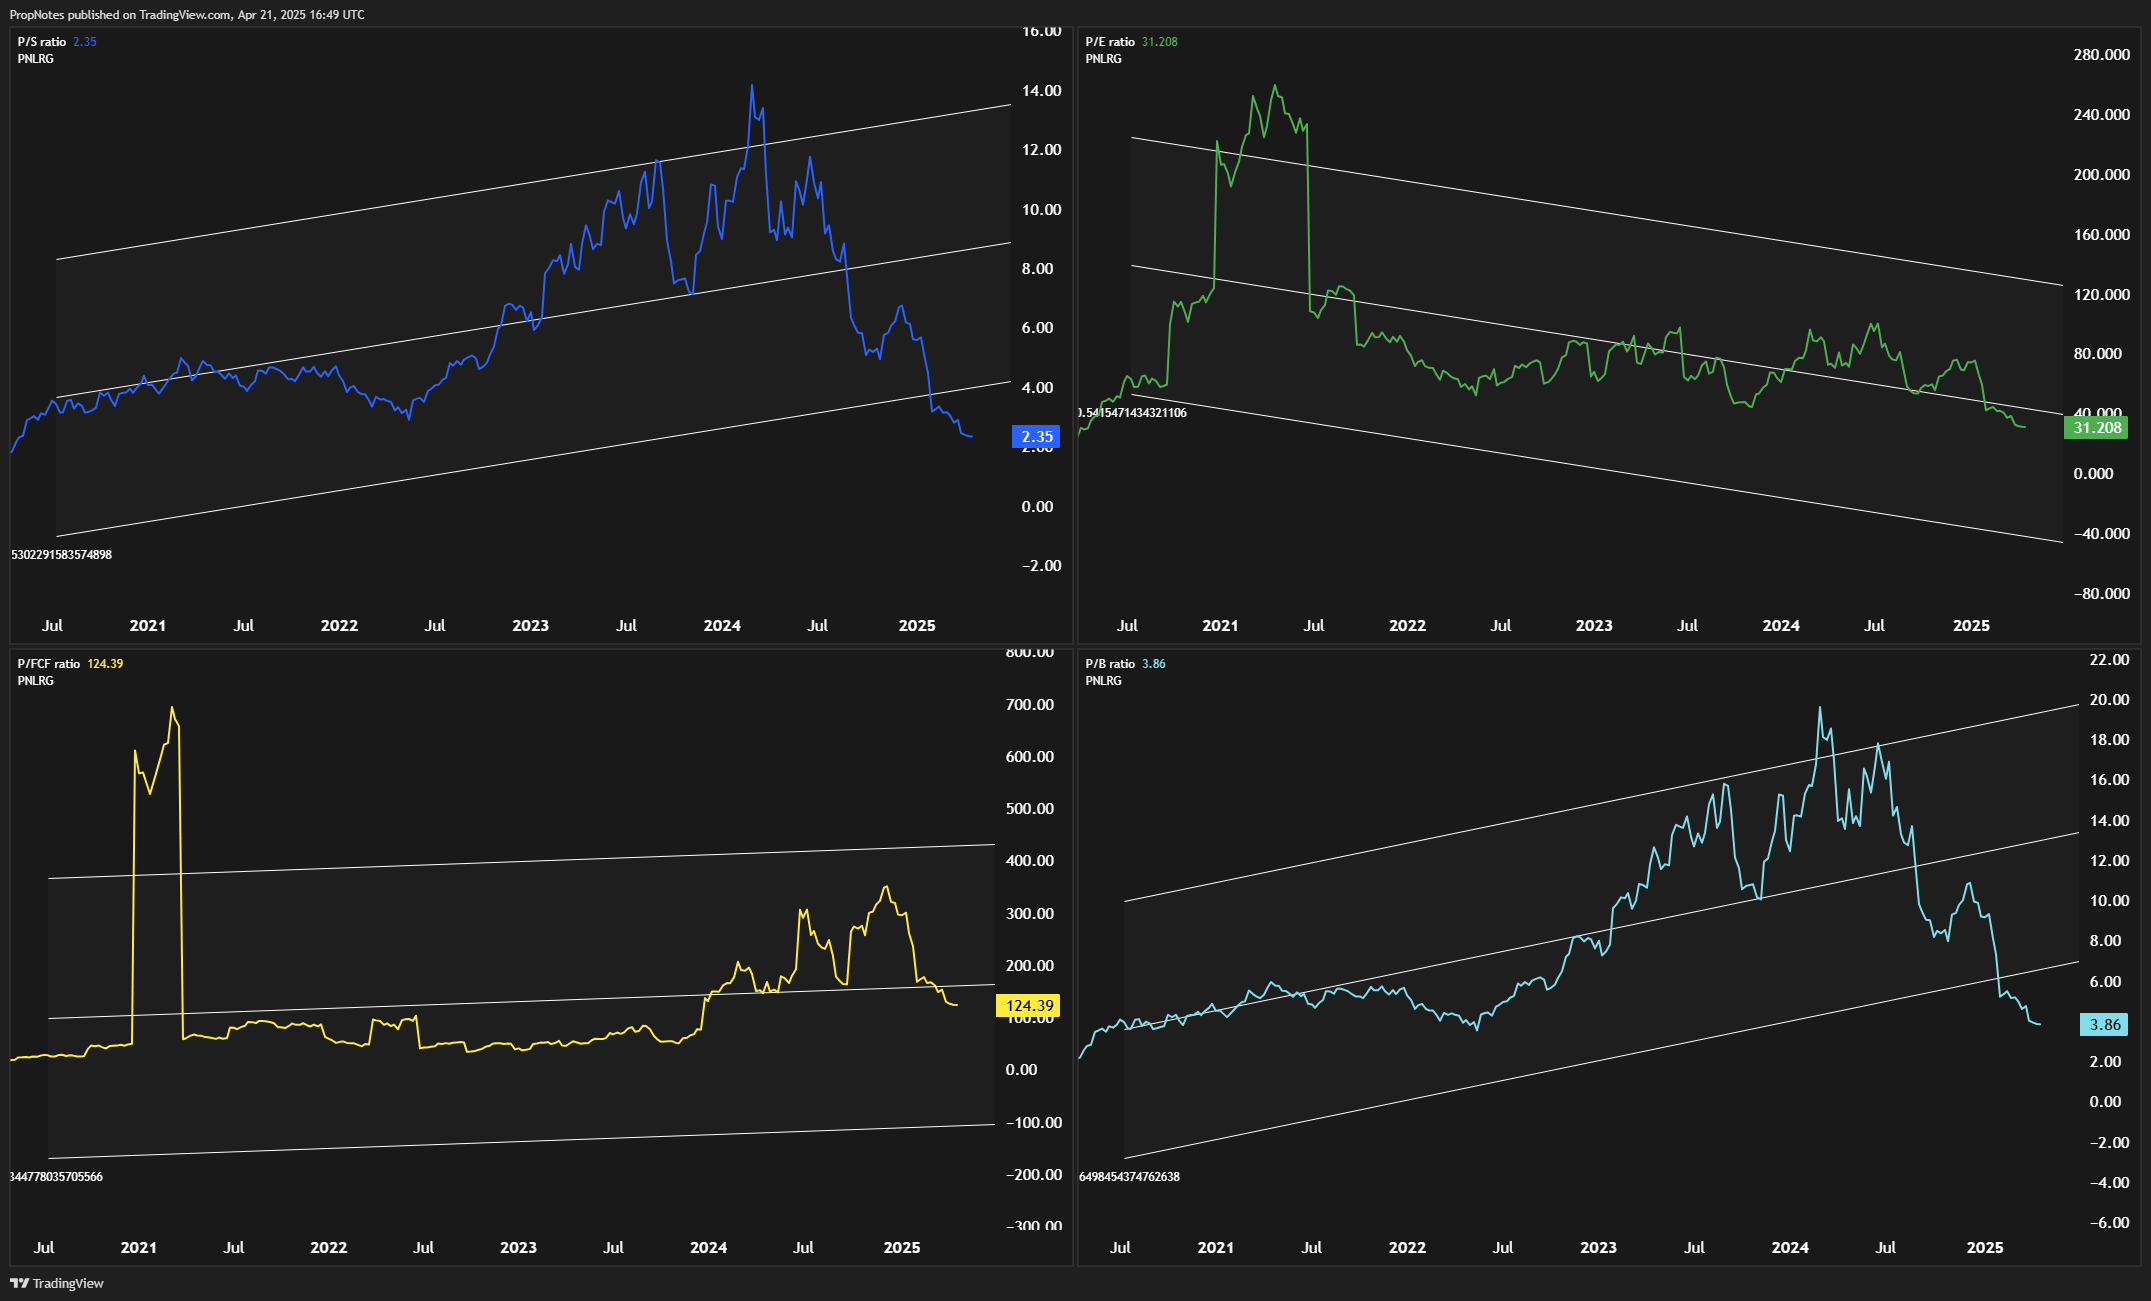Click the green 31.208 price tag
This screenshot has height=1301, width=2151.
click(2096, 428)
